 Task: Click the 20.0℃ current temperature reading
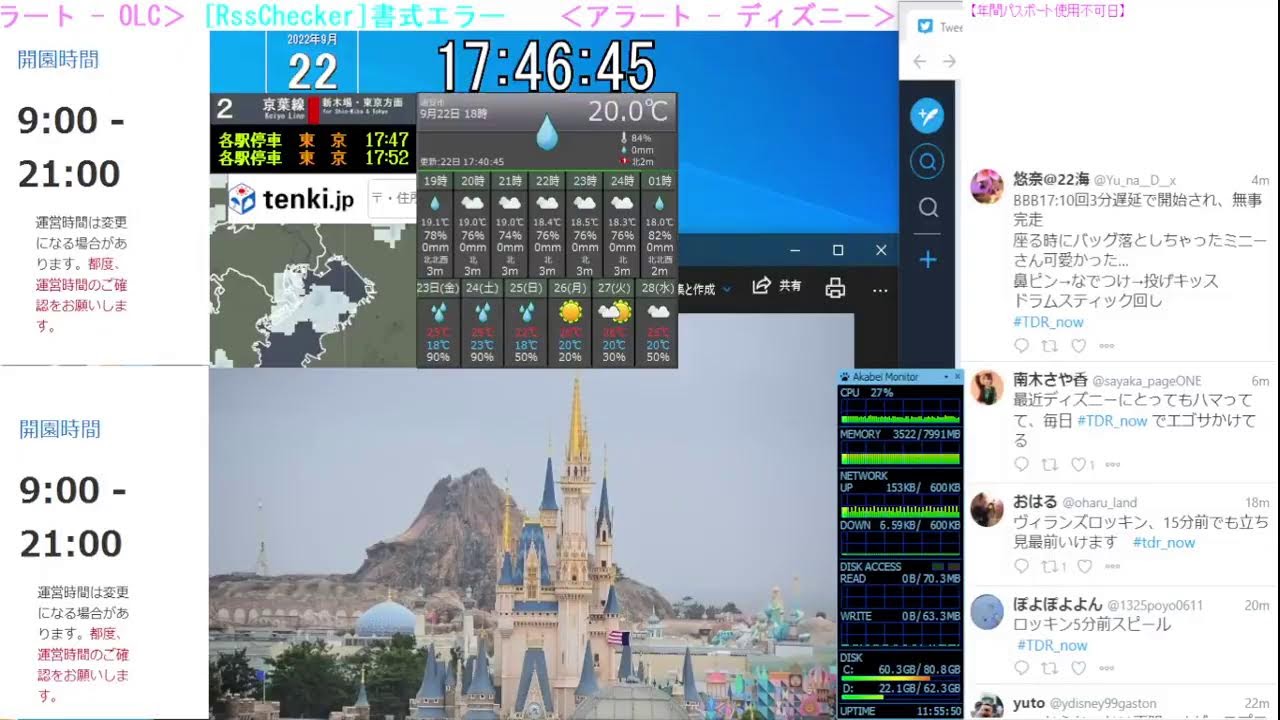coord(627,111)
